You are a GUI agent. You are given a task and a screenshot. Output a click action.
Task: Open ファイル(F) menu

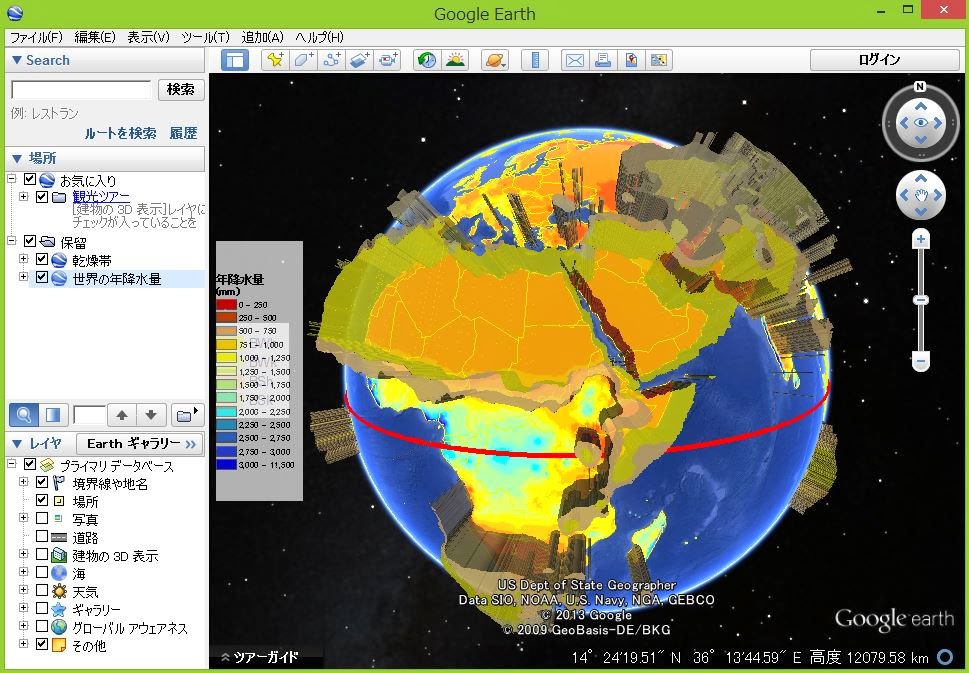[36, 37]
